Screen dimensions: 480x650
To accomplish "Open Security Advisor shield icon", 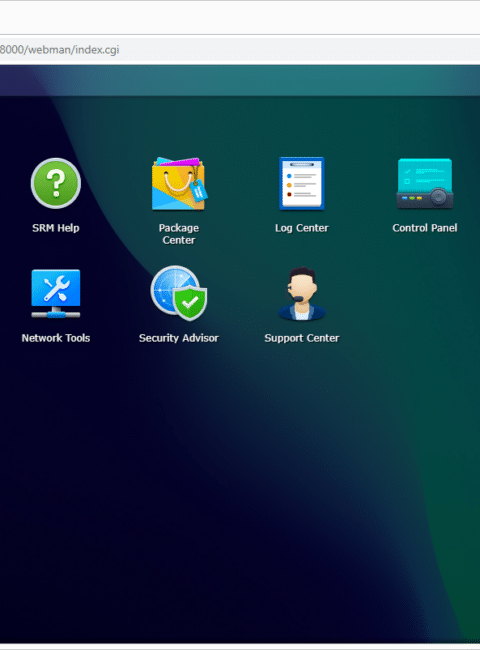I will point(179,293).
